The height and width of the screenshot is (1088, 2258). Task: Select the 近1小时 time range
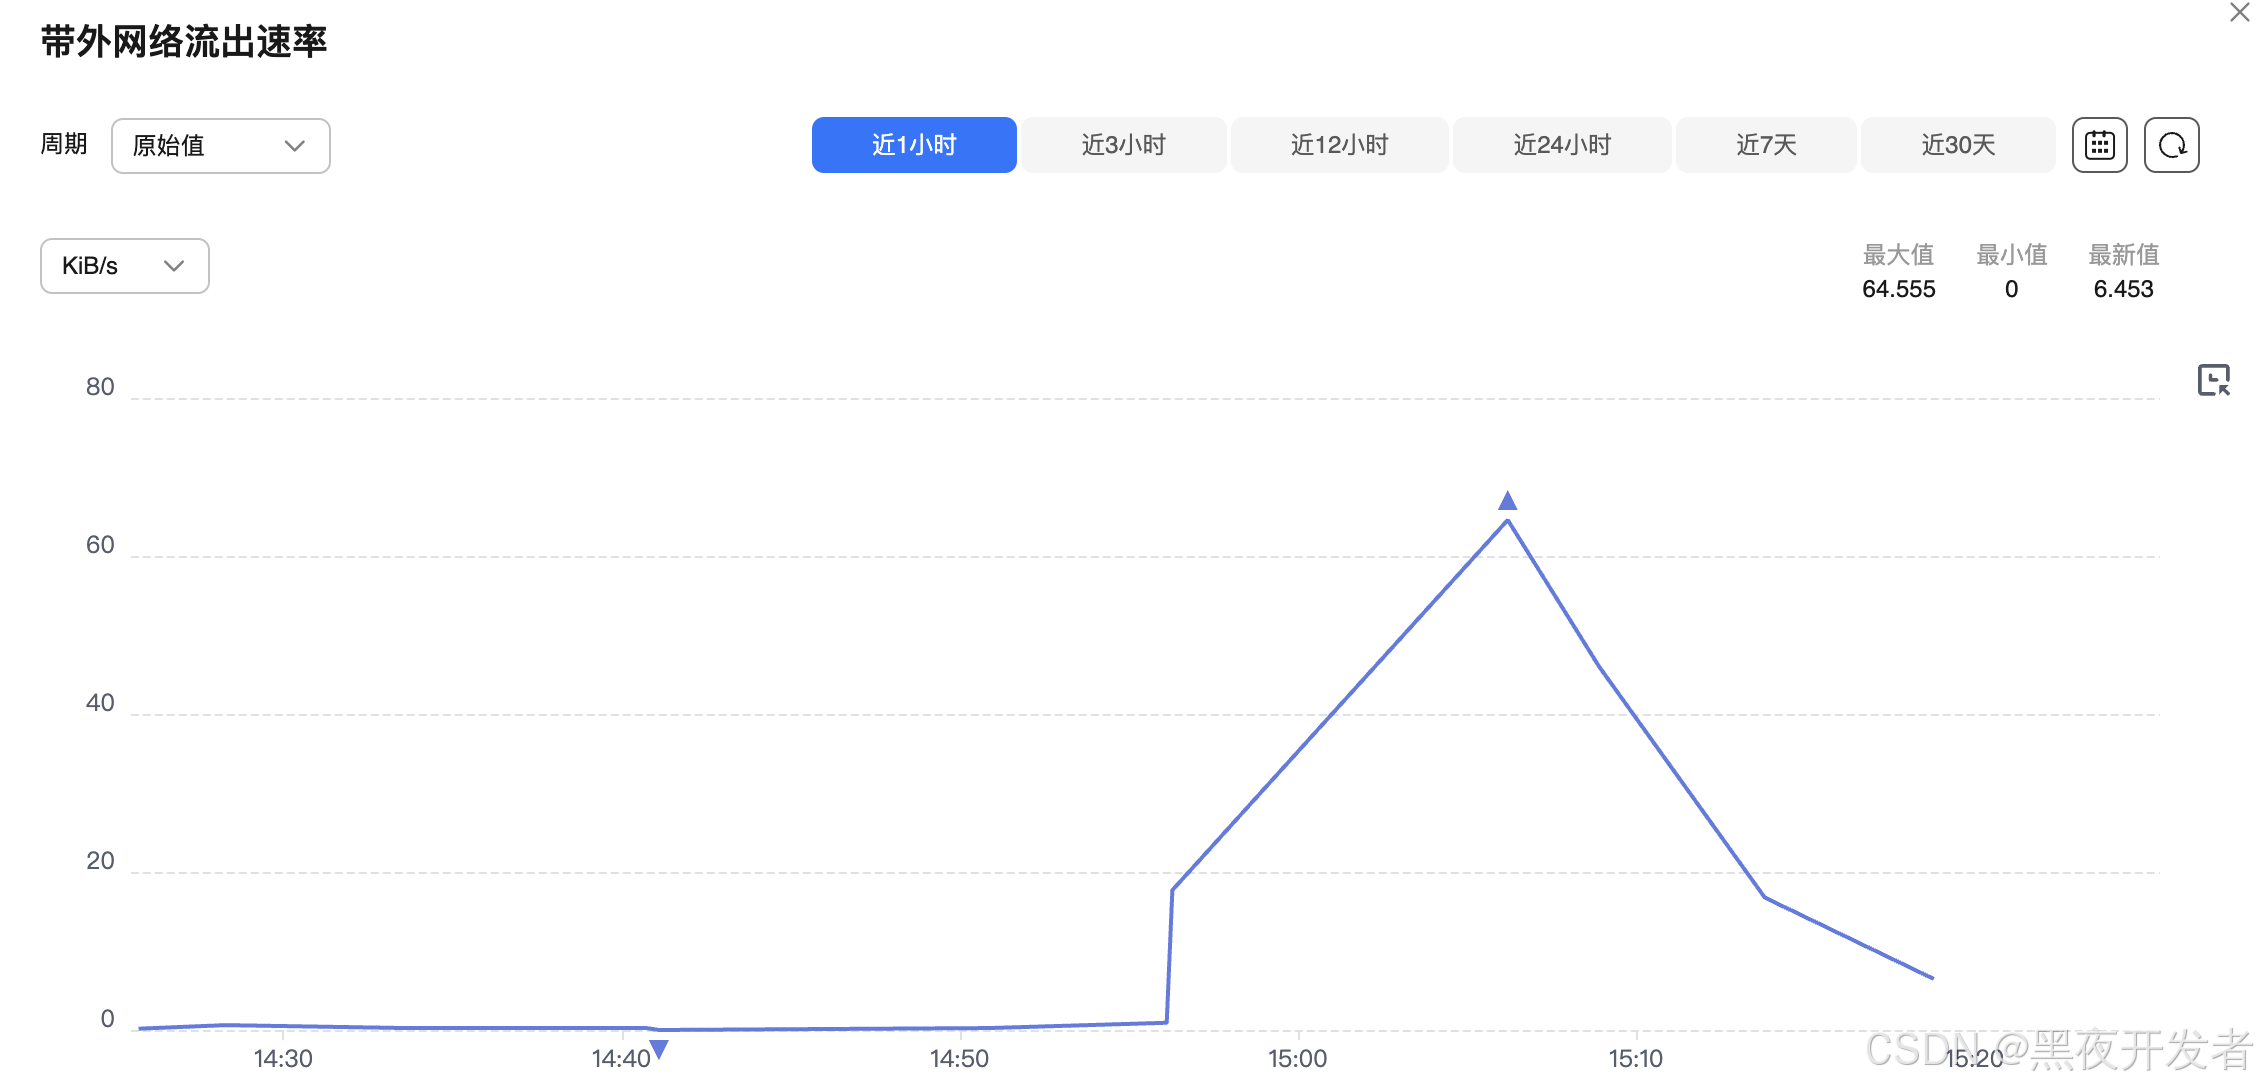point(913,145)
